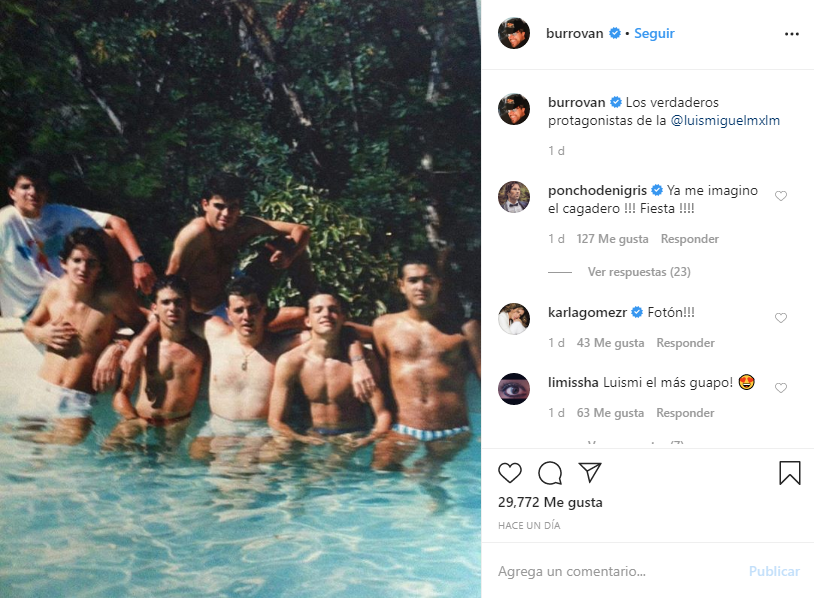The height and width of the screenshot is (598, 814).
Task: Expand 'Ver respuestas (23)' replies
Action: click(x=639, y=272)
